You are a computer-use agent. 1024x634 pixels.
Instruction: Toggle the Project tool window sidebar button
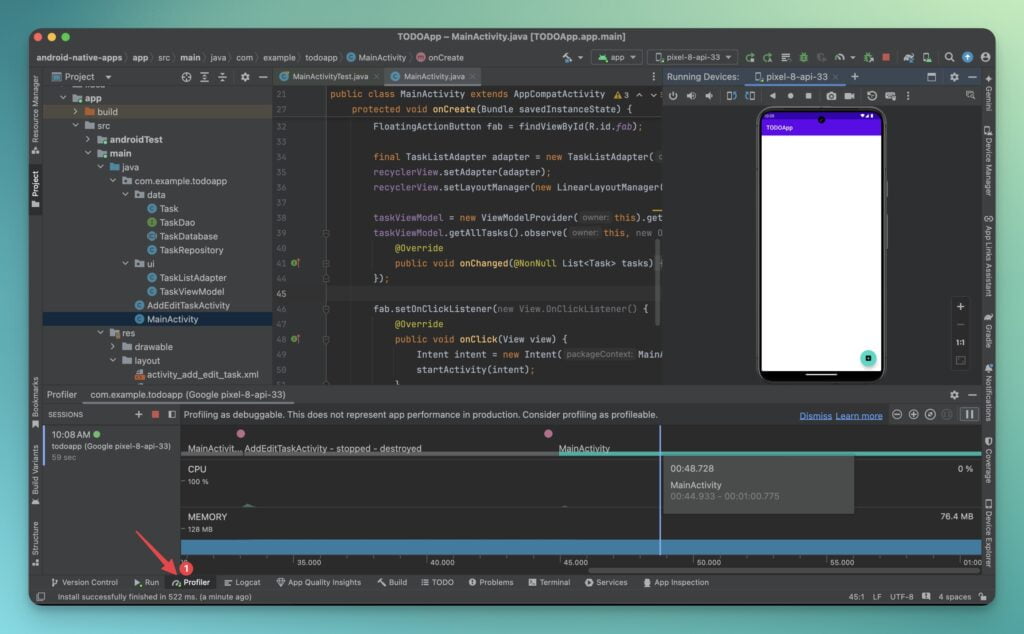click(x=35, y=189)
